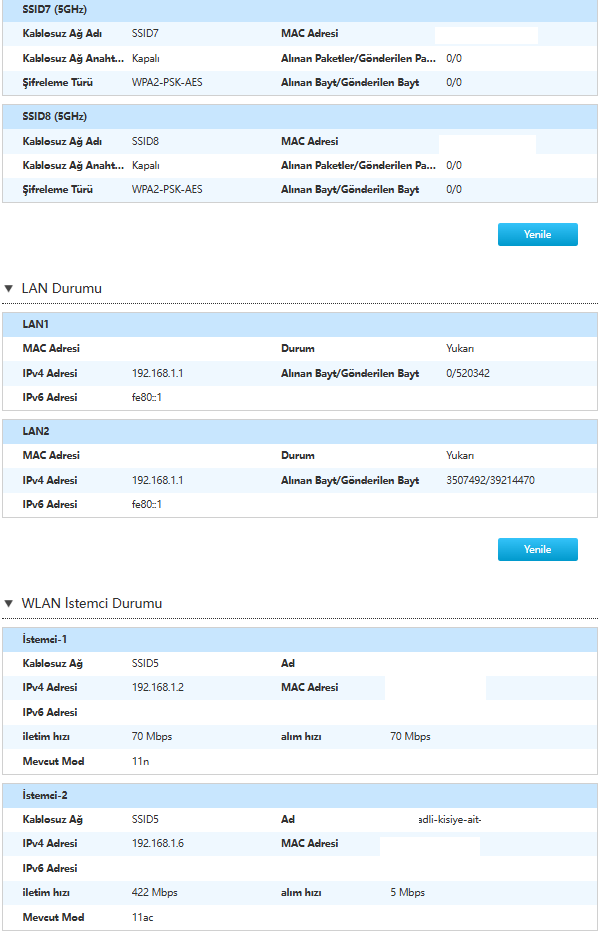The width and height of the screenshot is (610, 937).
Task: Select the SSID7 (5GHz) header
Action: pyautogui.click(x=300, y=10)
